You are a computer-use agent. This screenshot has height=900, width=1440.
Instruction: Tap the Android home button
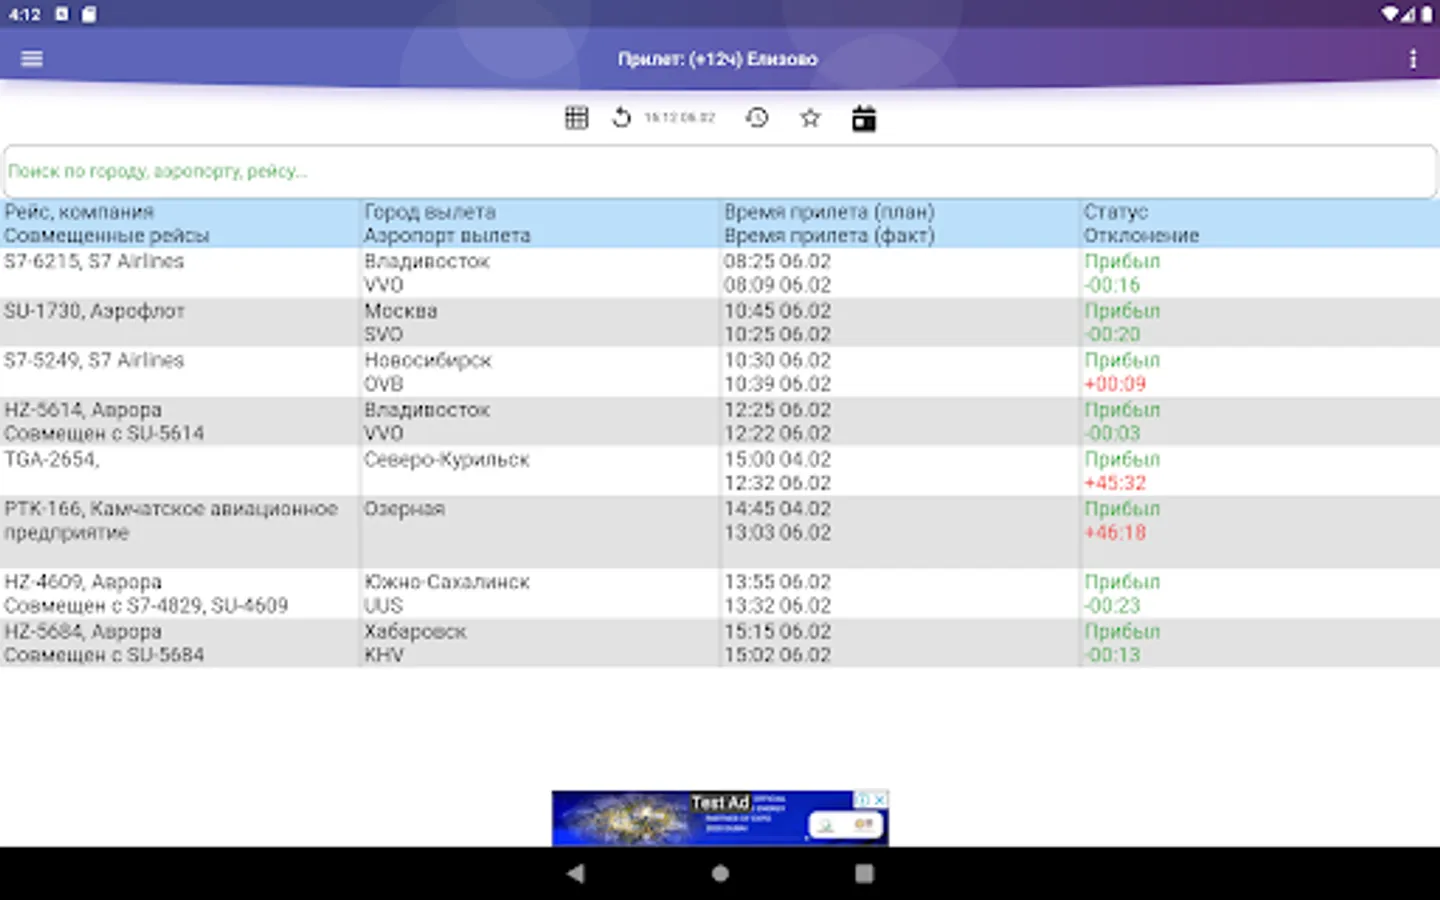pyautogui.click(x=720, y=873)
